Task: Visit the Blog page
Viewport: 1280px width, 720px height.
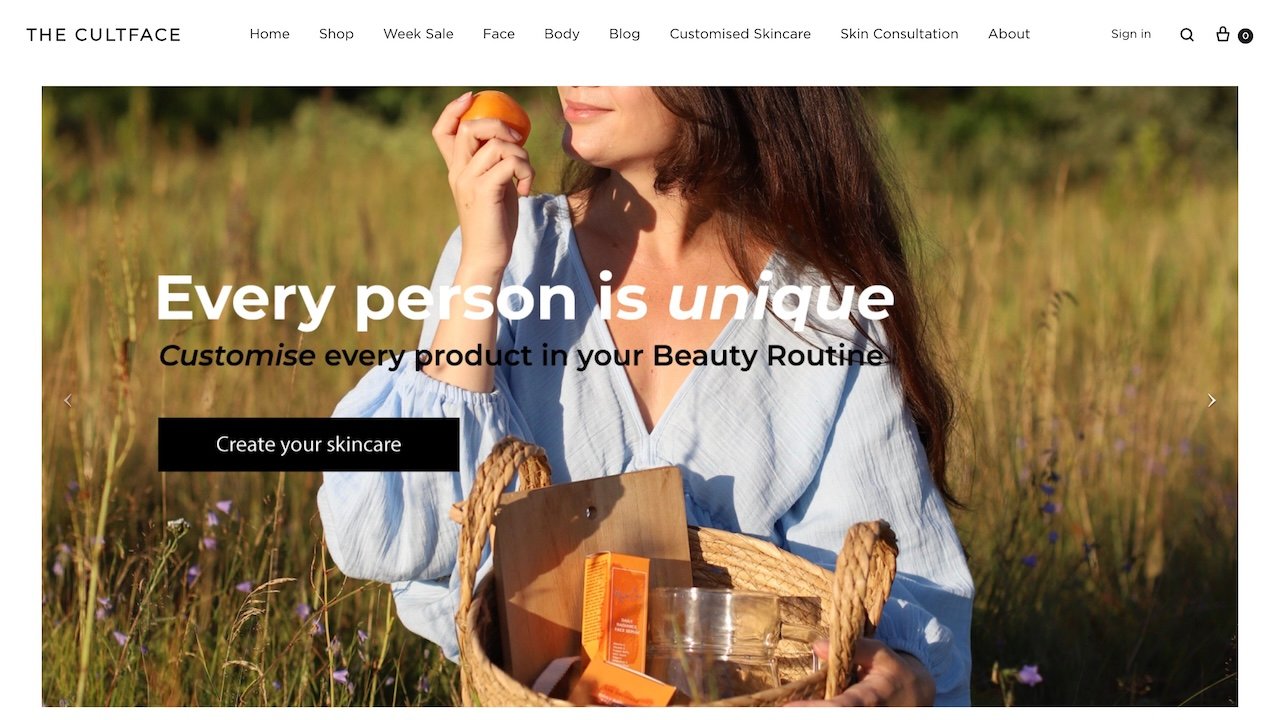Action: 625,34
